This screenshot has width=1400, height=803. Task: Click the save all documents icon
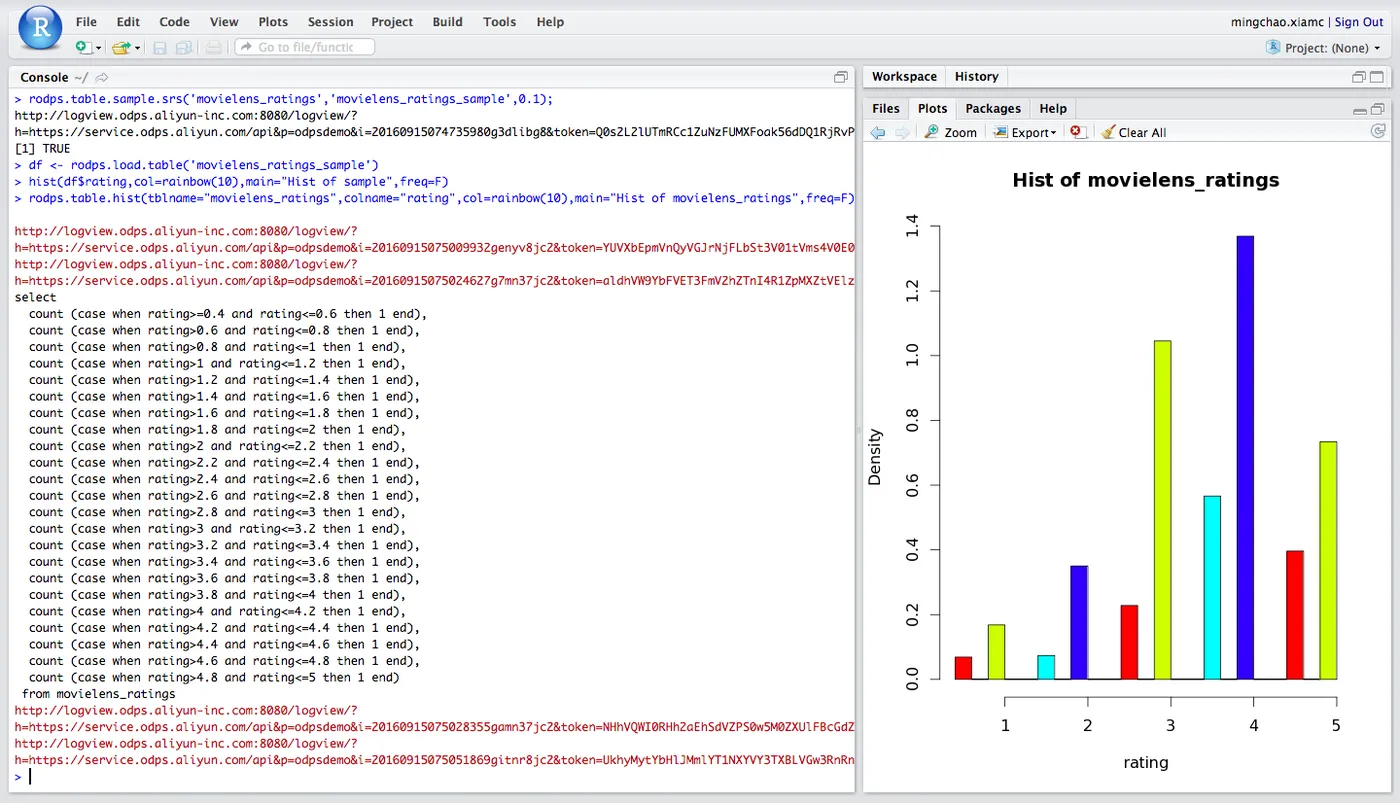coord(183,47)
